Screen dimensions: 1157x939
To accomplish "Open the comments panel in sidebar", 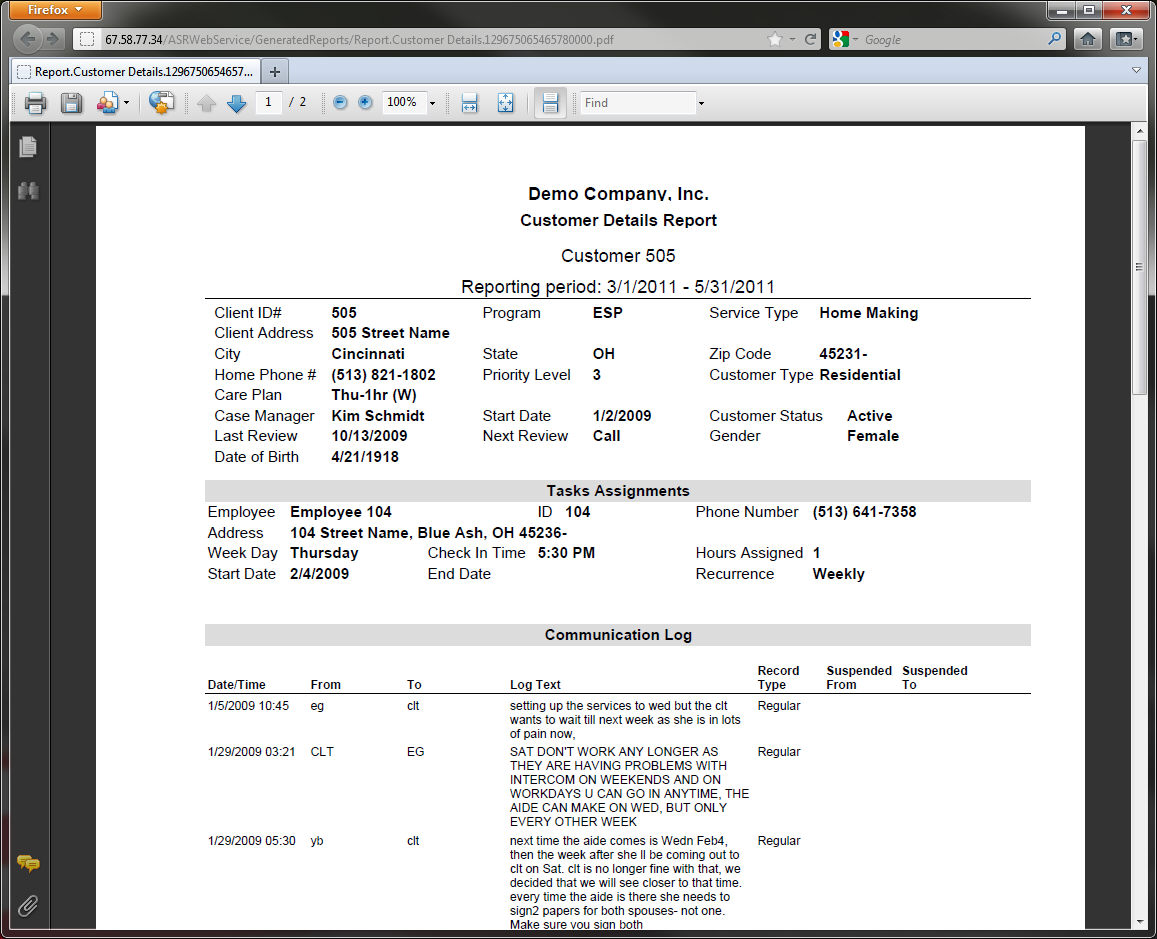I will [28, 864].
